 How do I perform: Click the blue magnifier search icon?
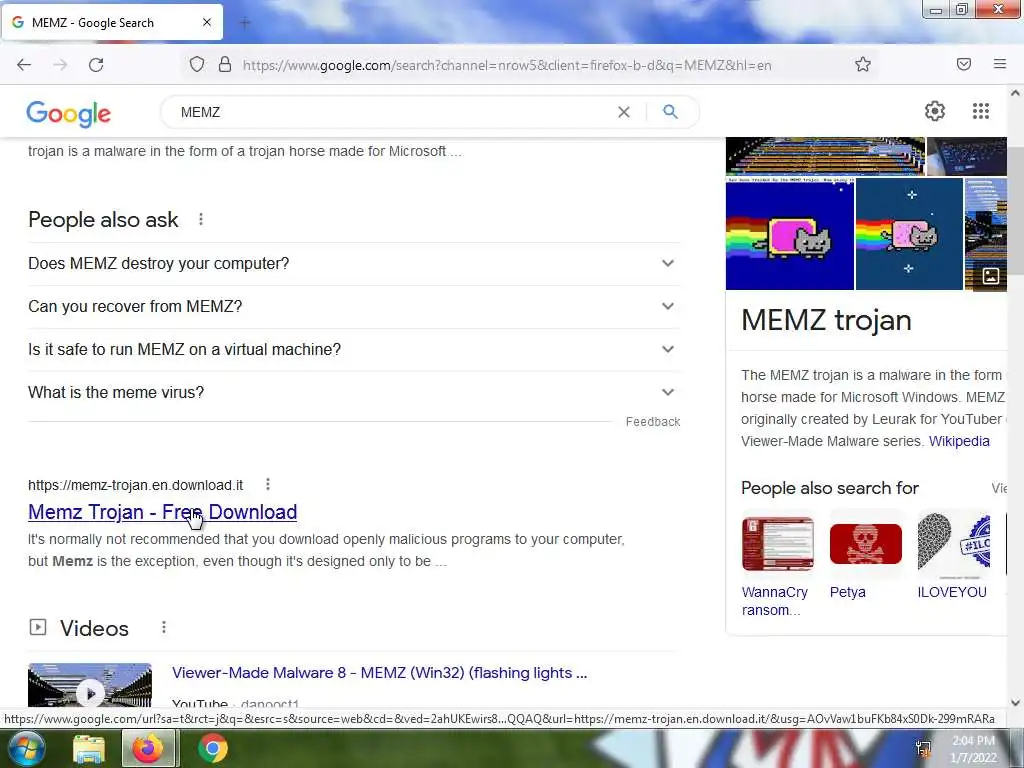click(670, 112)
